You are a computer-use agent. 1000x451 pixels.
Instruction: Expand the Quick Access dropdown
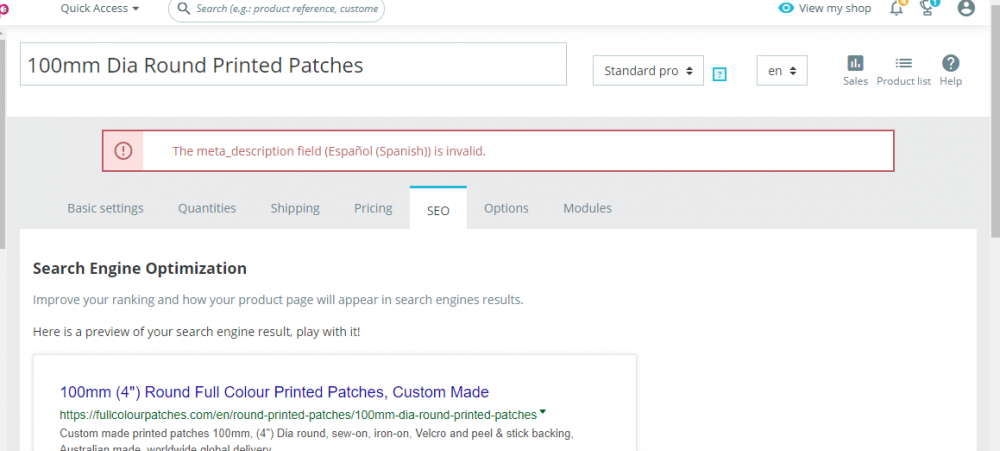pos(99,8)
